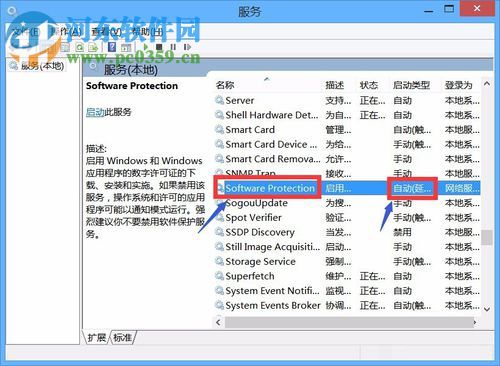Screen dimensions: 500x366
Task: Click horizontal scrollbar left arrow
Action: 218,322
